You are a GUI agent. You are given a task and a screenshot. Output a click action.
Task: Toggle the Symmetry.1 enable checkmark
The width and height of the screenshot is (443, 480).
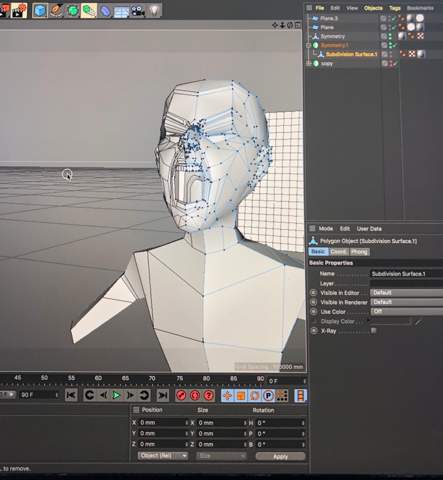click(394, 45)
